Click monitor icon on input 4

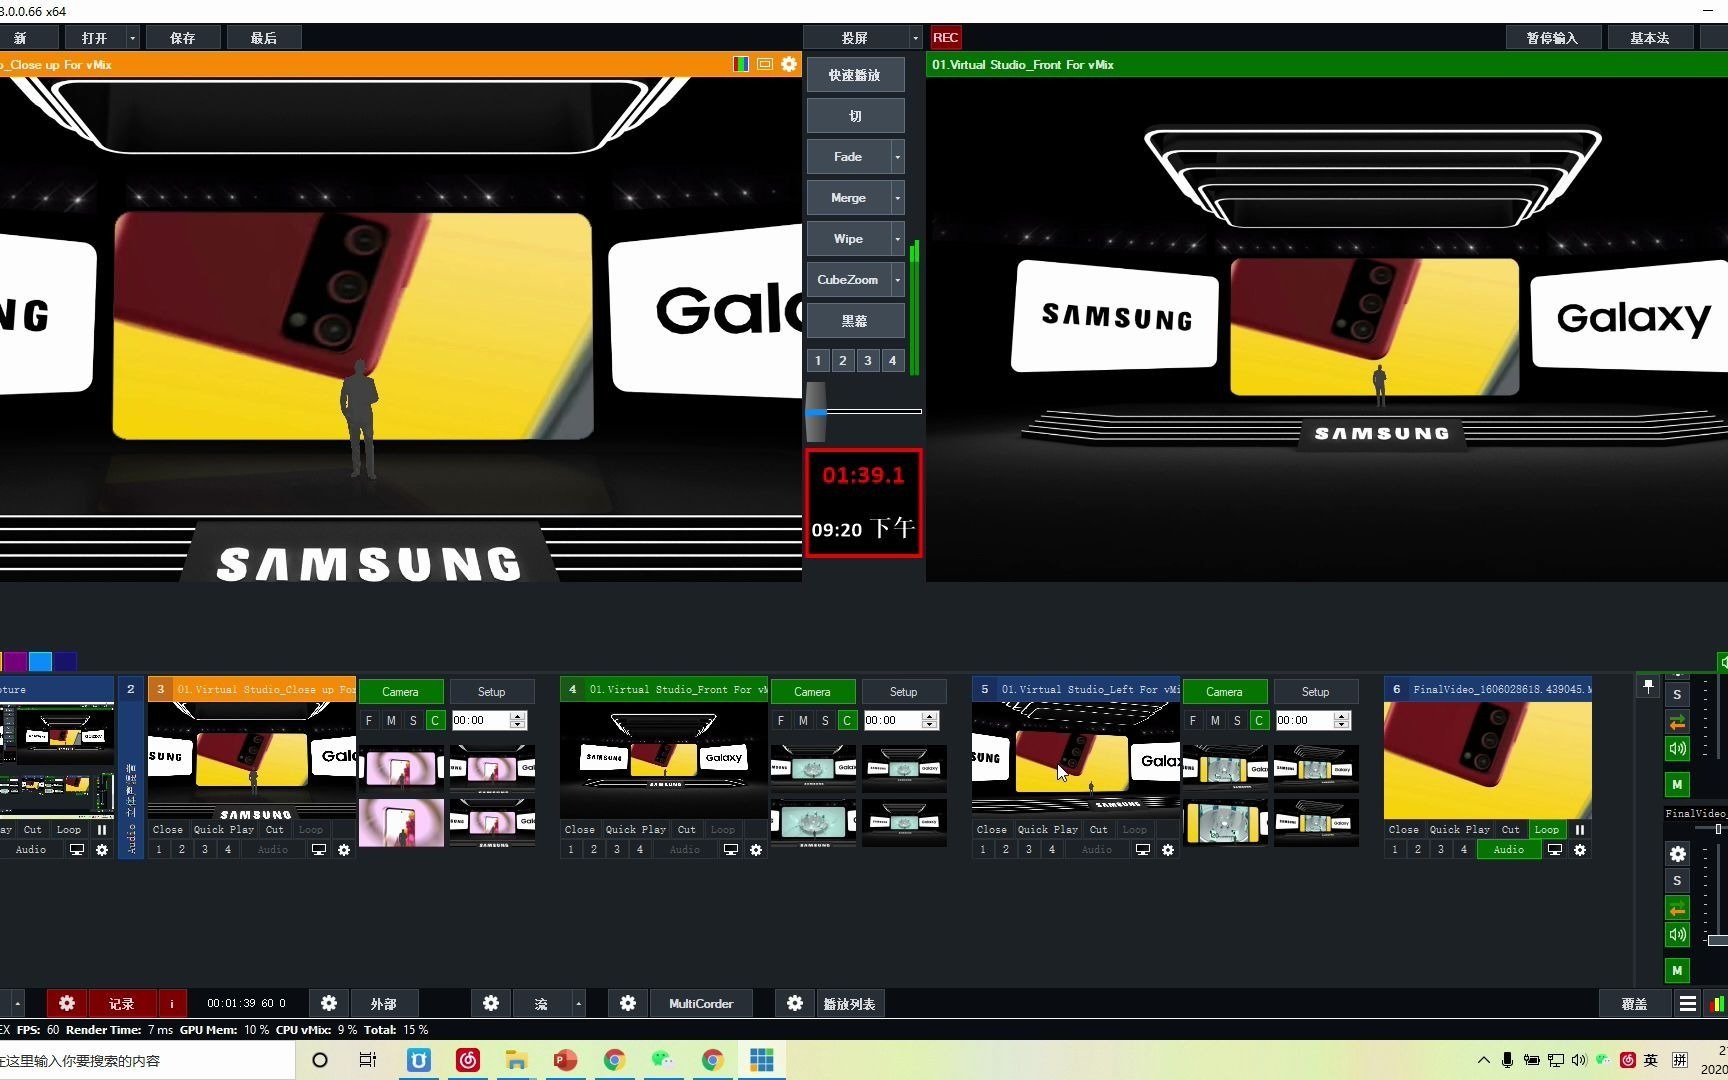[x=731, y=850]
